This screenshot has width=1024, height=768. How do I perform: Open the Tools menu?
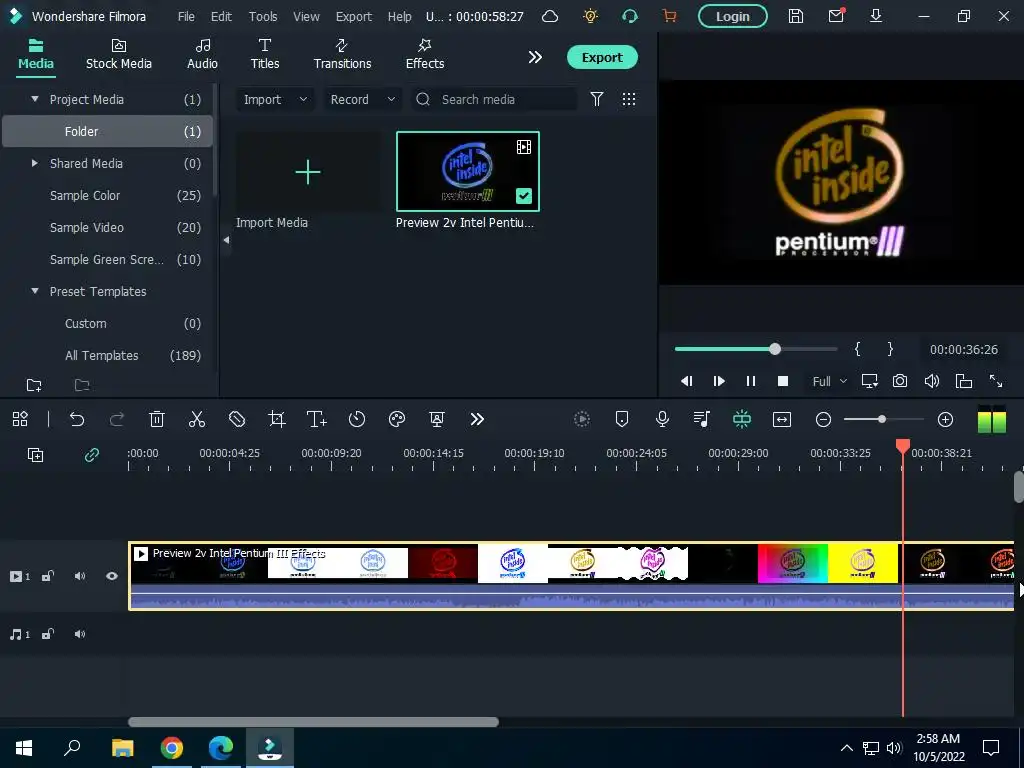click(263, 16)
